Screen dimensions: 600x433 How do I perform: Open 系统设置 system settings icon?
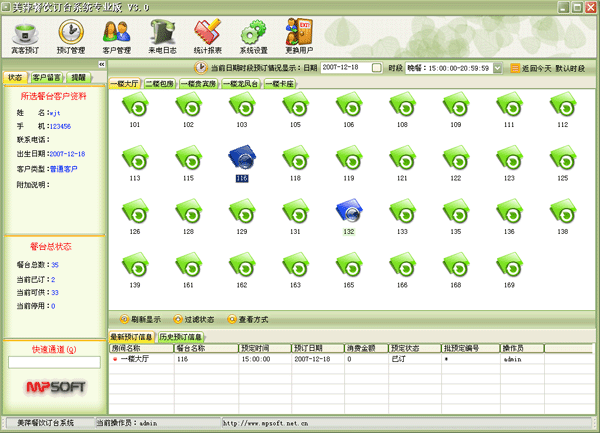(x=253, y=35)
